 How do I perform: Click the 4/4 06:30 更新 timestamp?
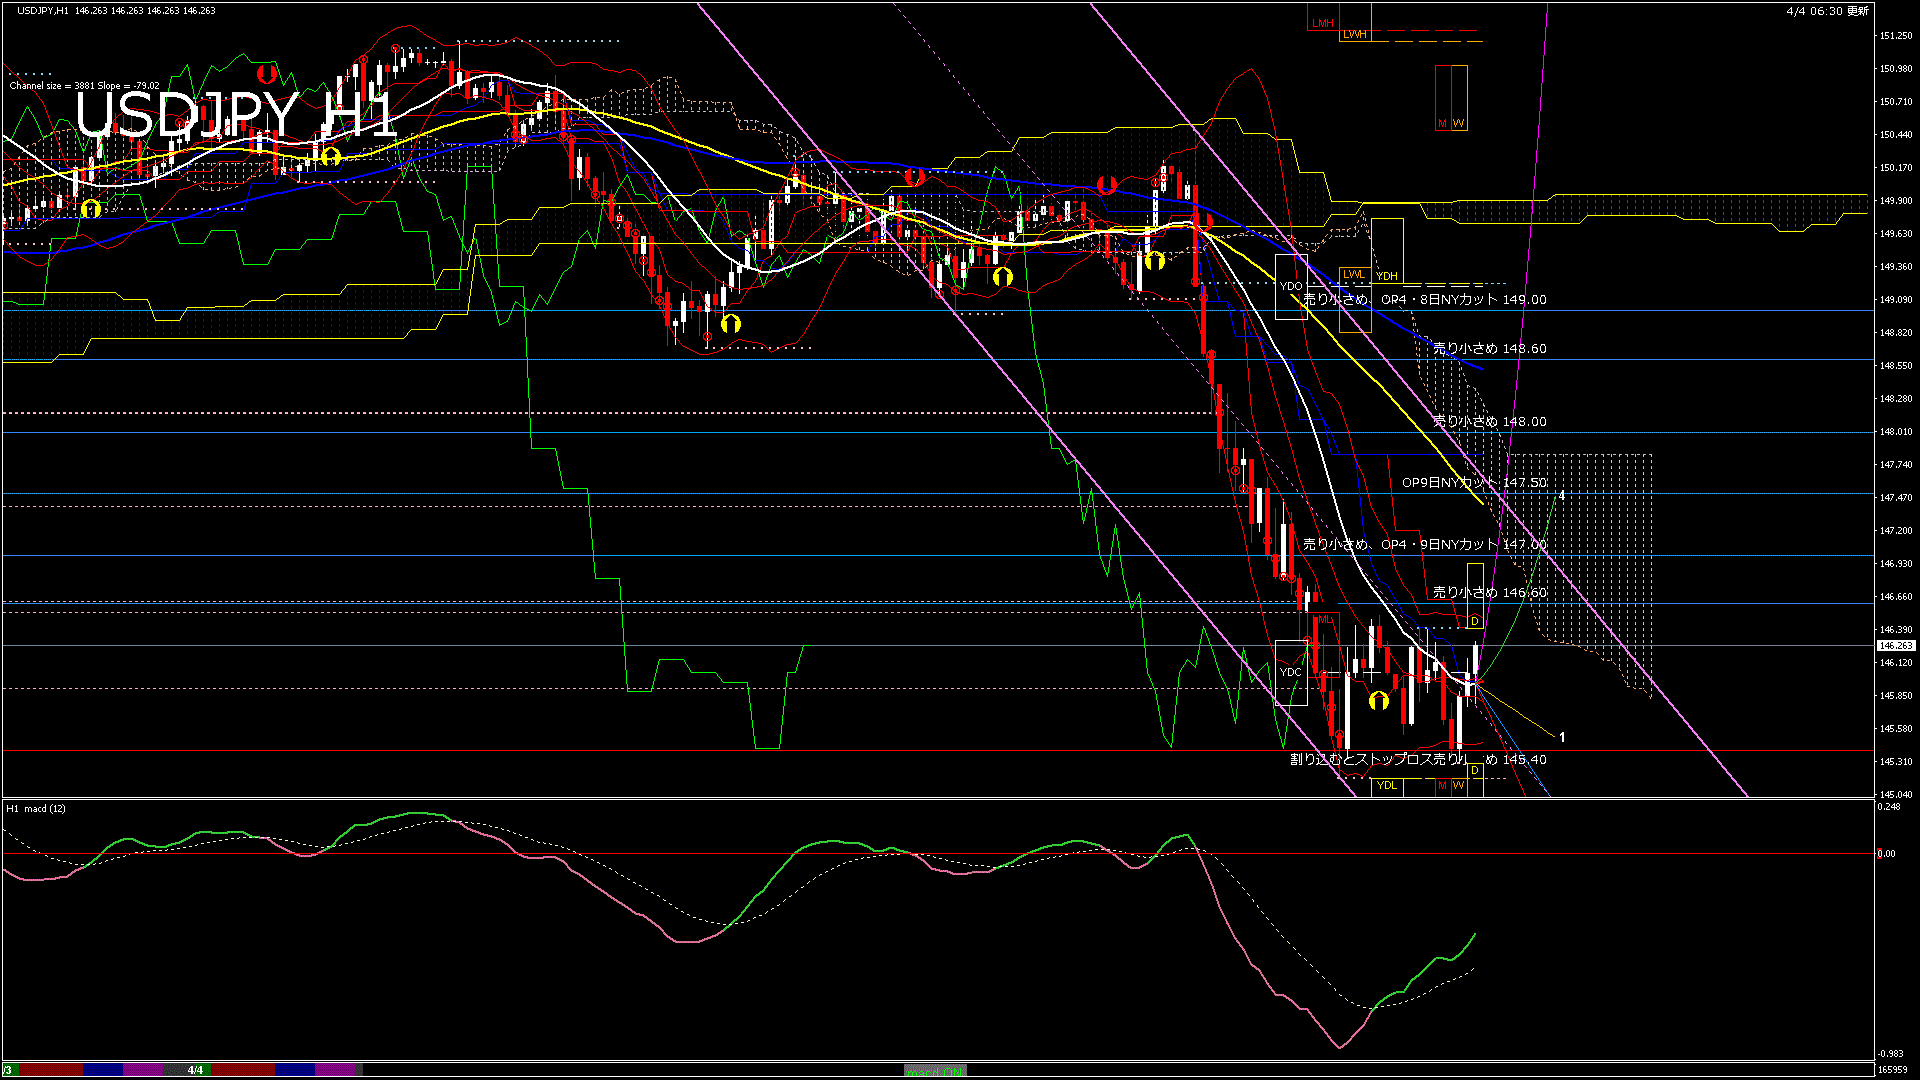[x=1826, y=11]
